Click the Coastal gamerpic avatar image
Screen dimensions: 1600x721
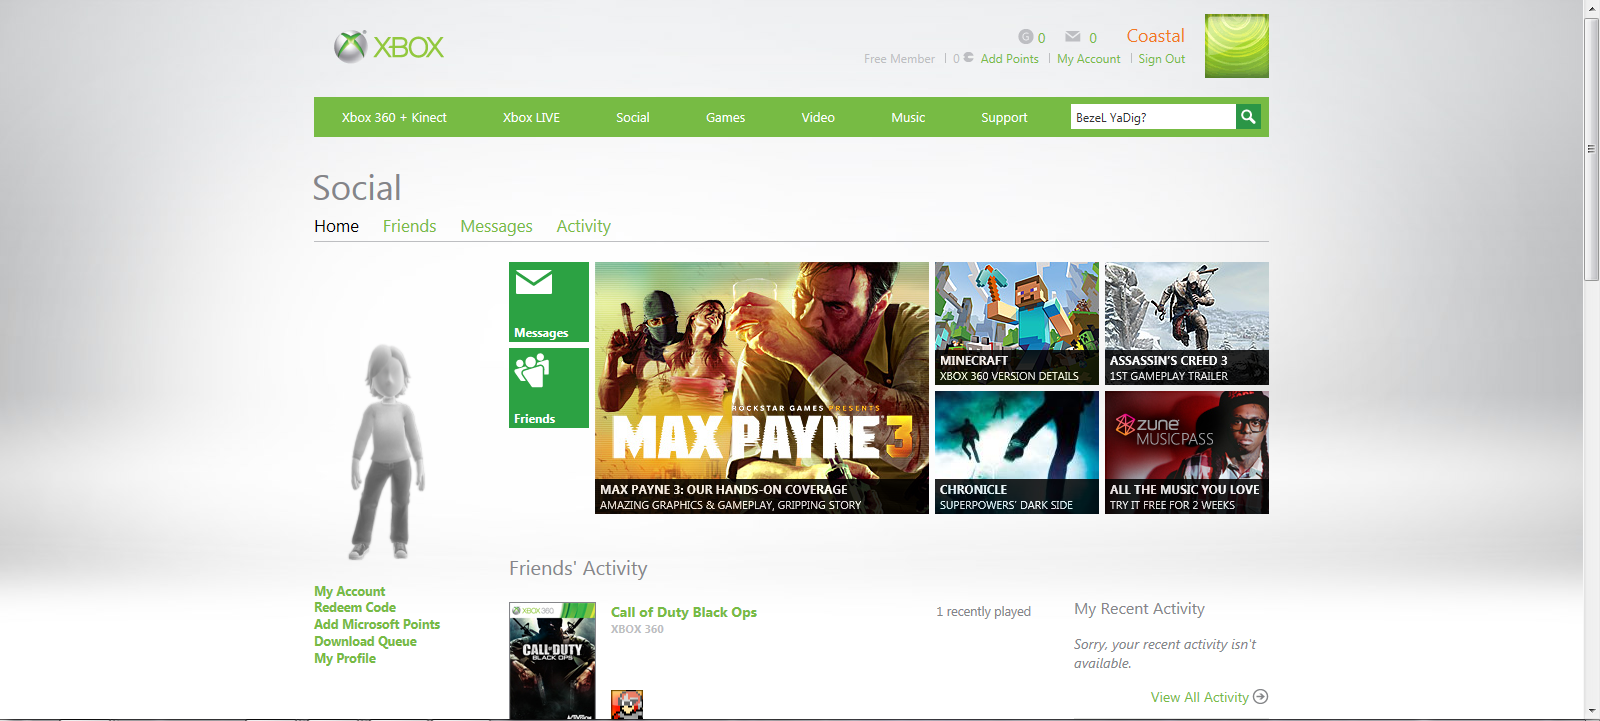[x=1237, y=46]
